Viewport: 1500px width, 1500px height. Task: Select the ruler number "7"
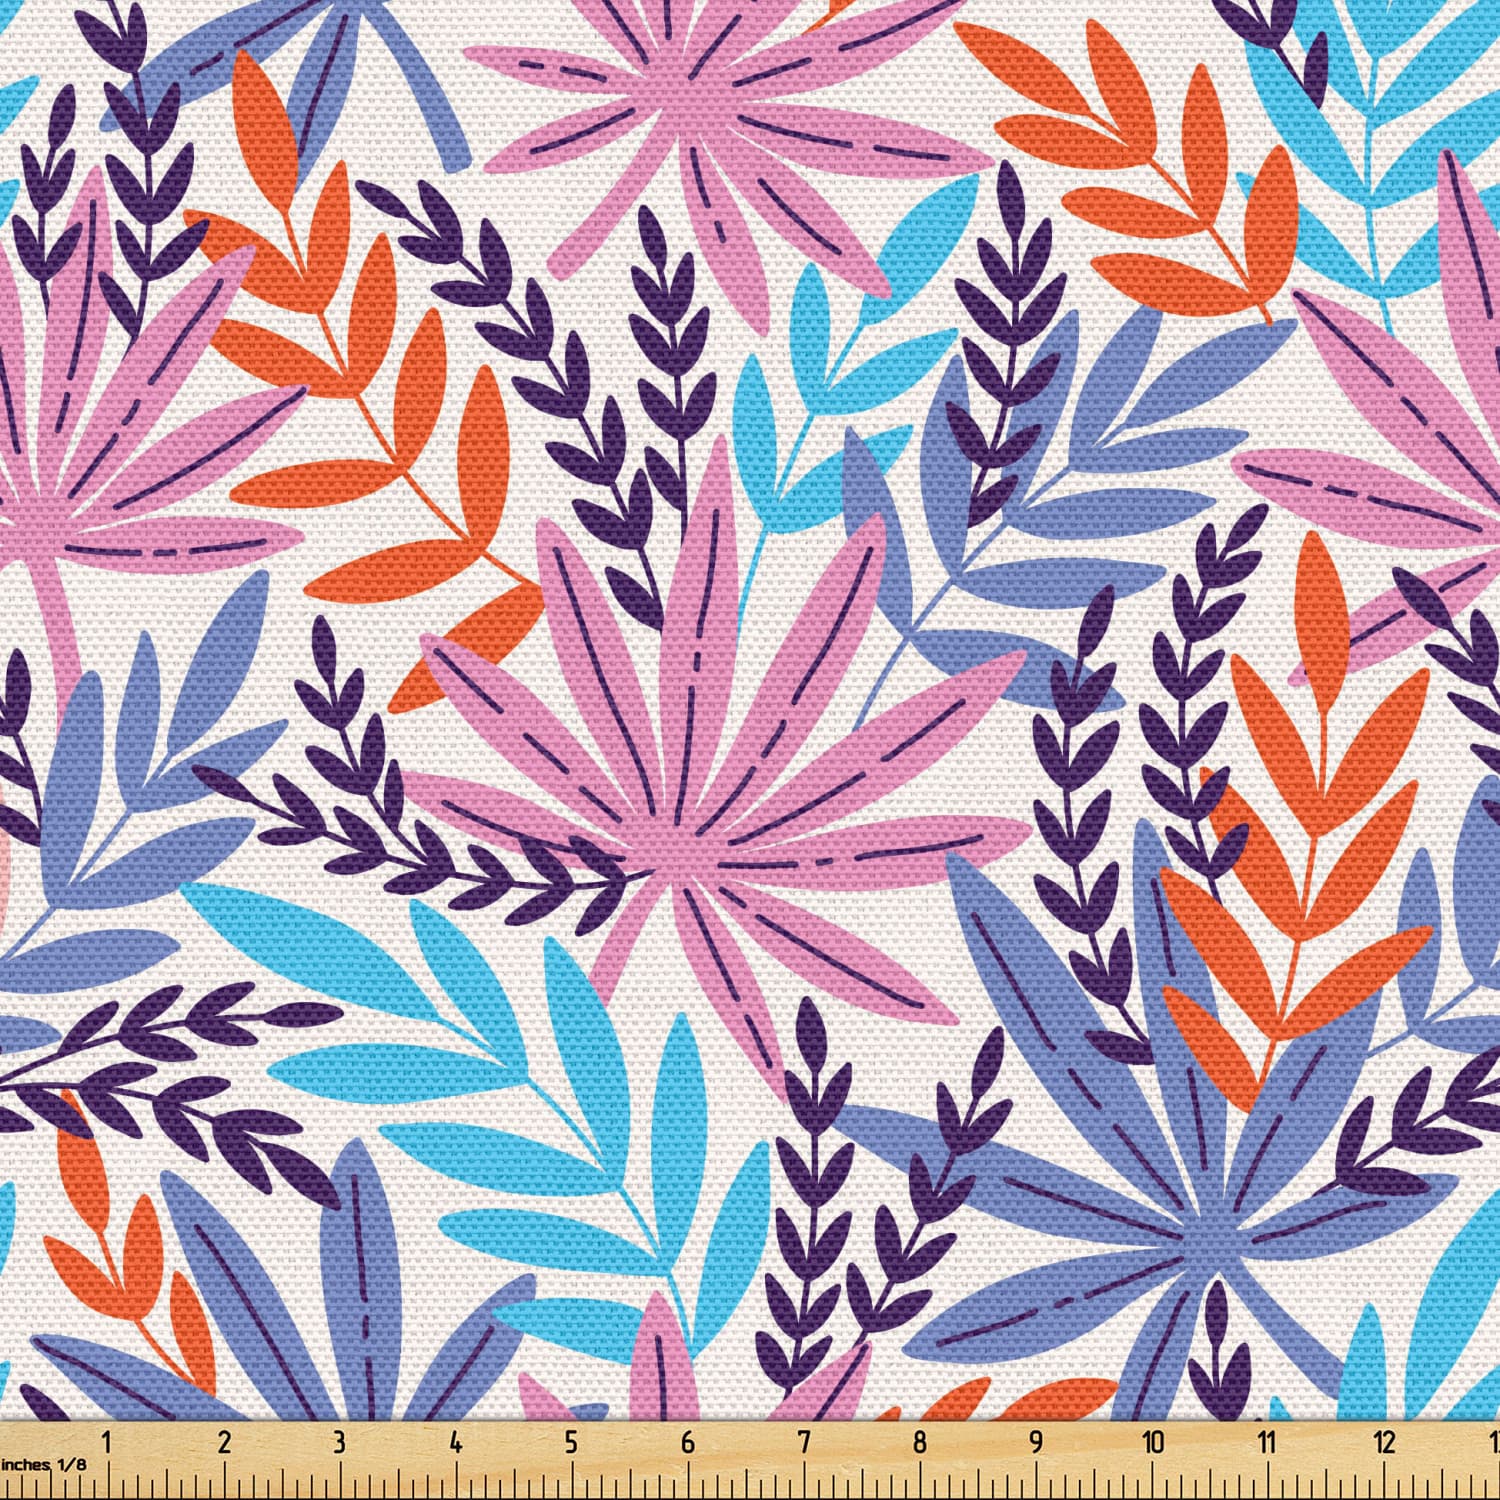(x=804, y=1442)
